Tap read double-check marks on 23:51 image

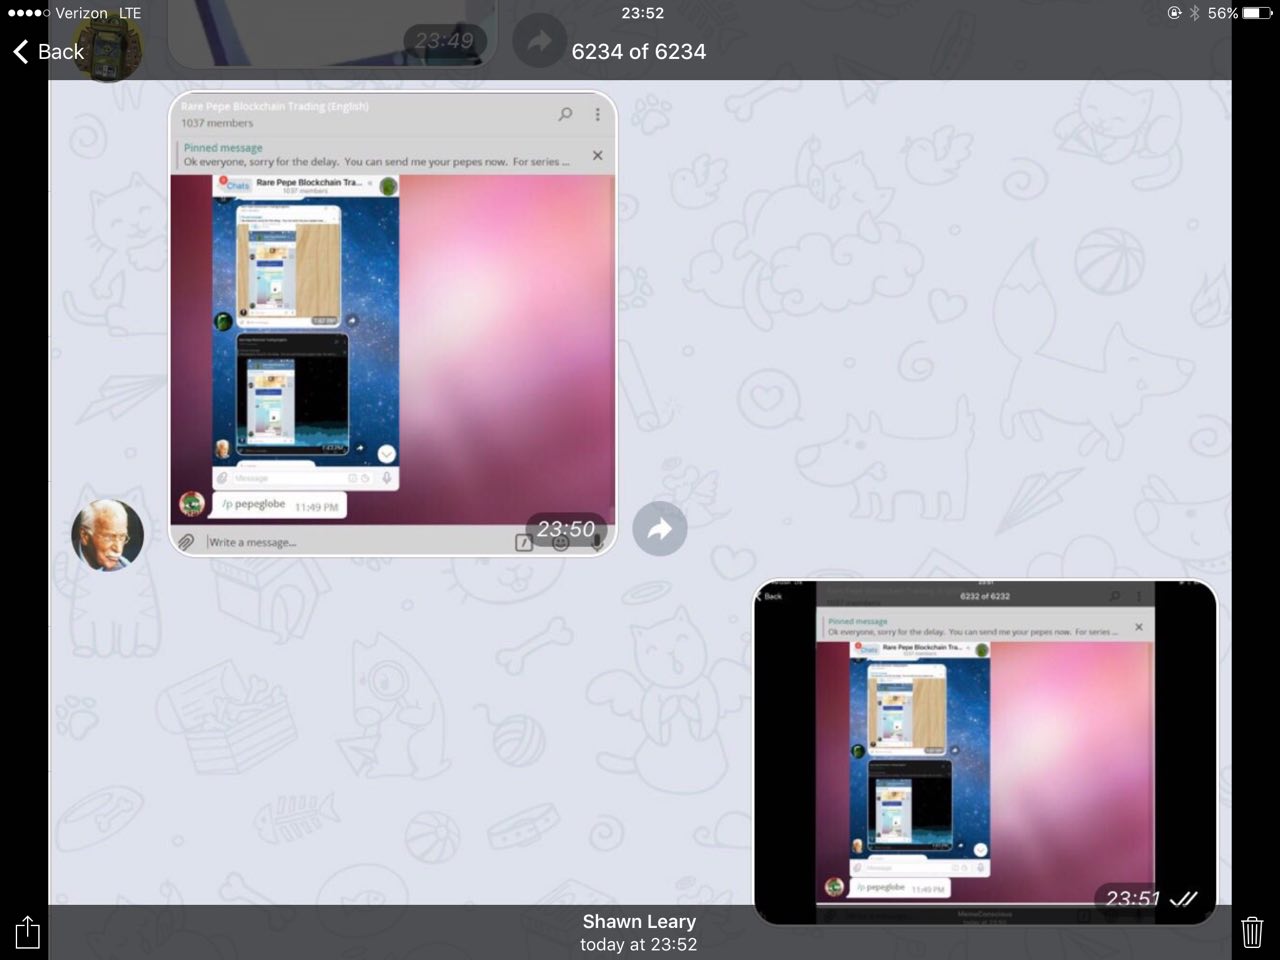point(1183,898)
